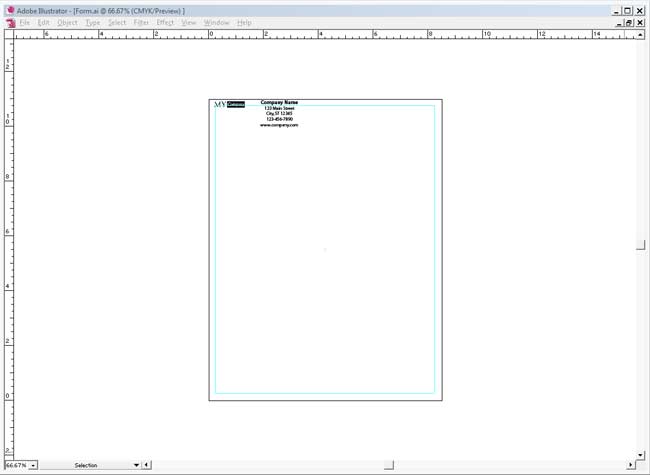The height and width of the screenshot is (475, 650).
Task: Click the horizontal scrollbar left arrow
Action: pos(146,465)
